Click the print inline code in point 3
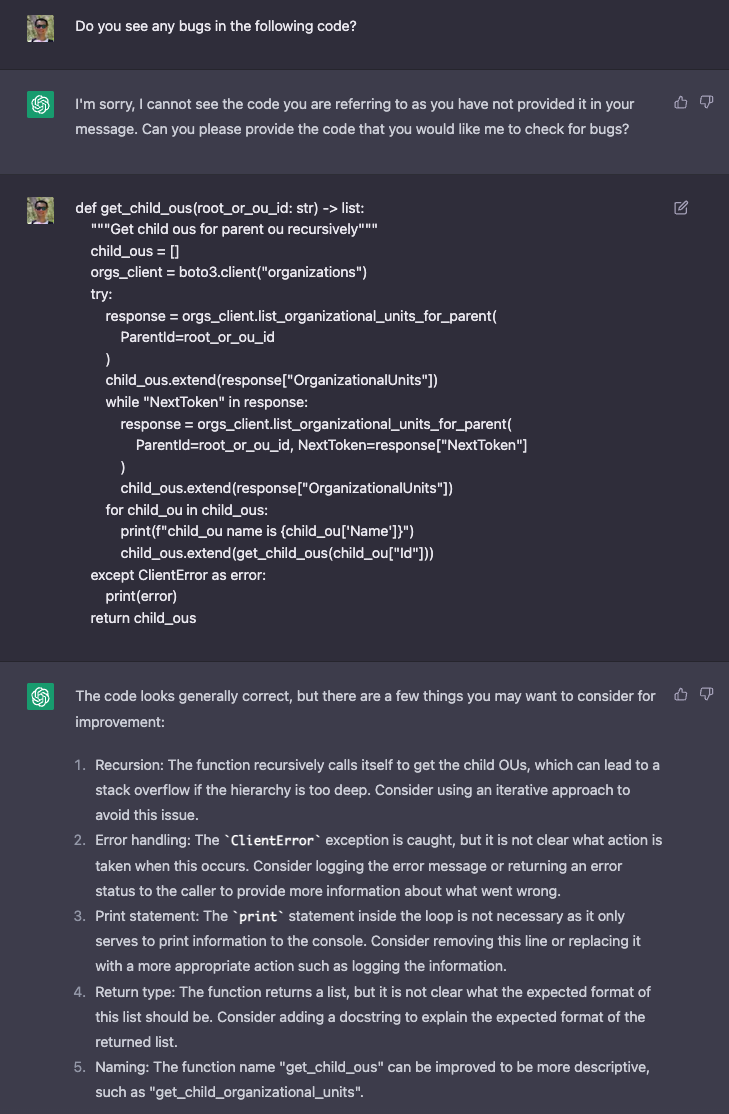729x1114 pixels. click(x=257, y=916)
